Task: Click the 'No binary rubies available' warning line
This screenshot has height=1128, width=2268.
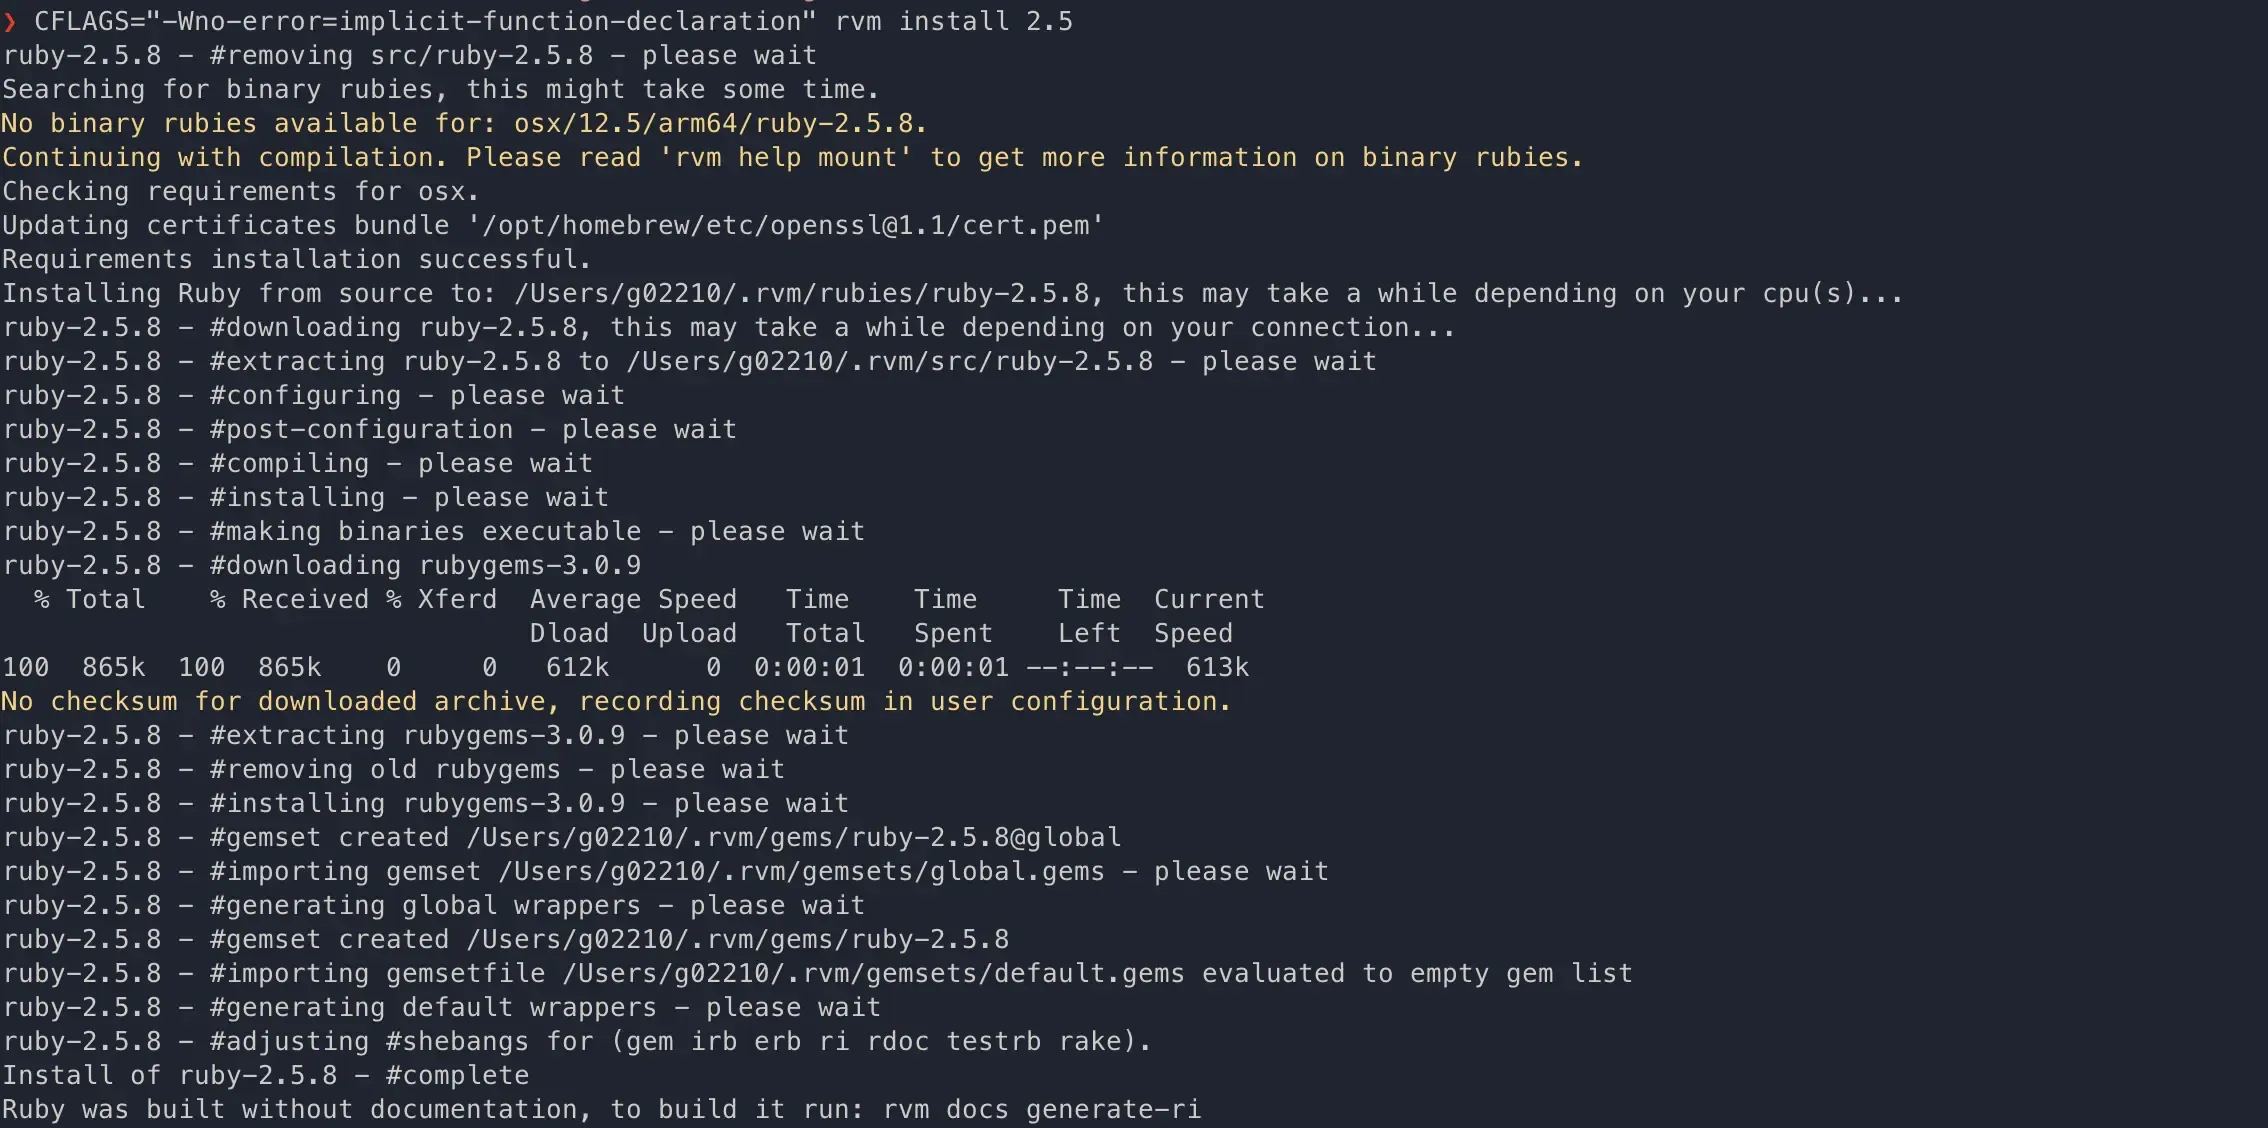Action: coord(464,124)
